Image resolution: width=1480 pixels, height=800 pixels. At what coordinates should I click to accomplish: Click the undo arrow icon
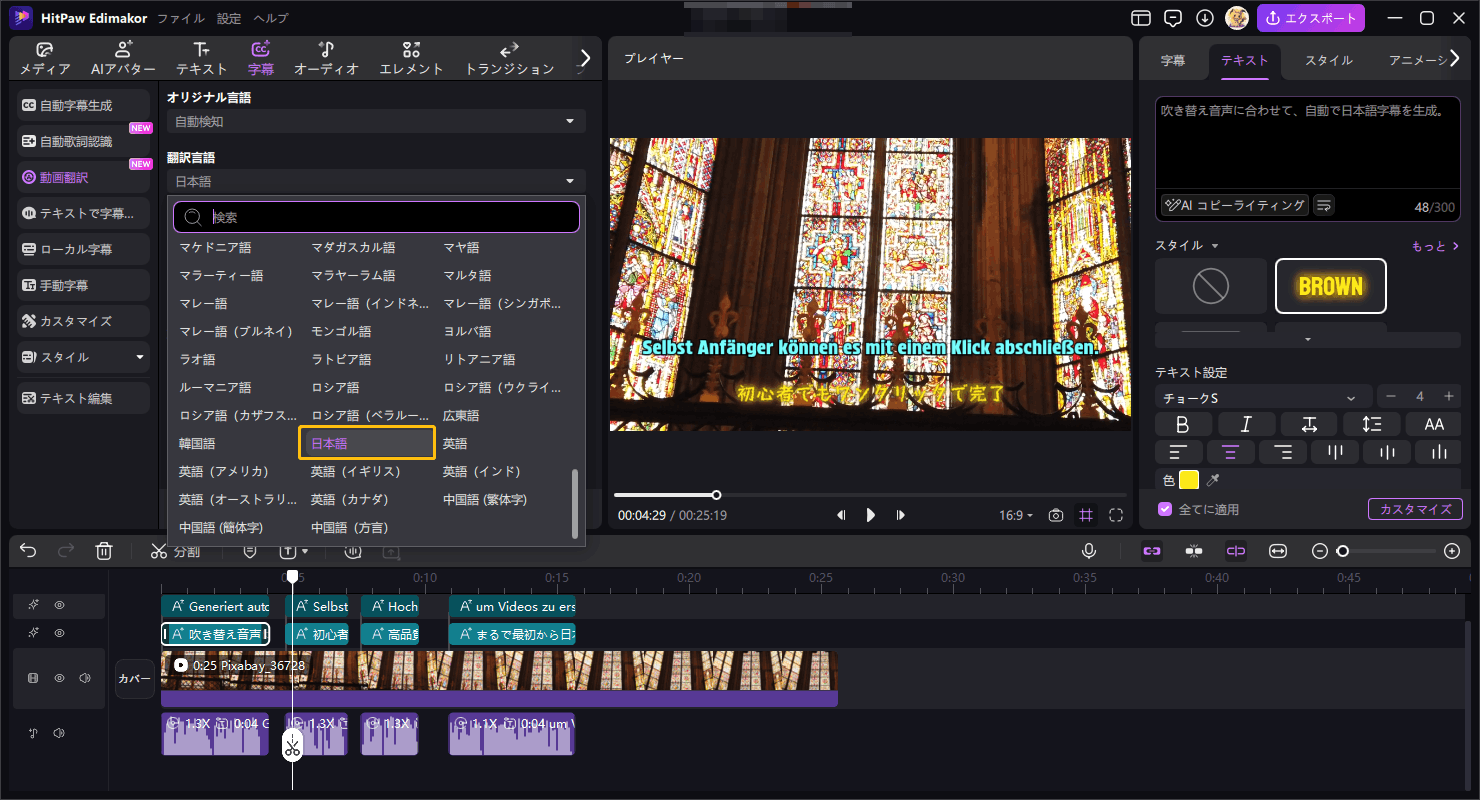pyautogui.click(x=27, y=550)
